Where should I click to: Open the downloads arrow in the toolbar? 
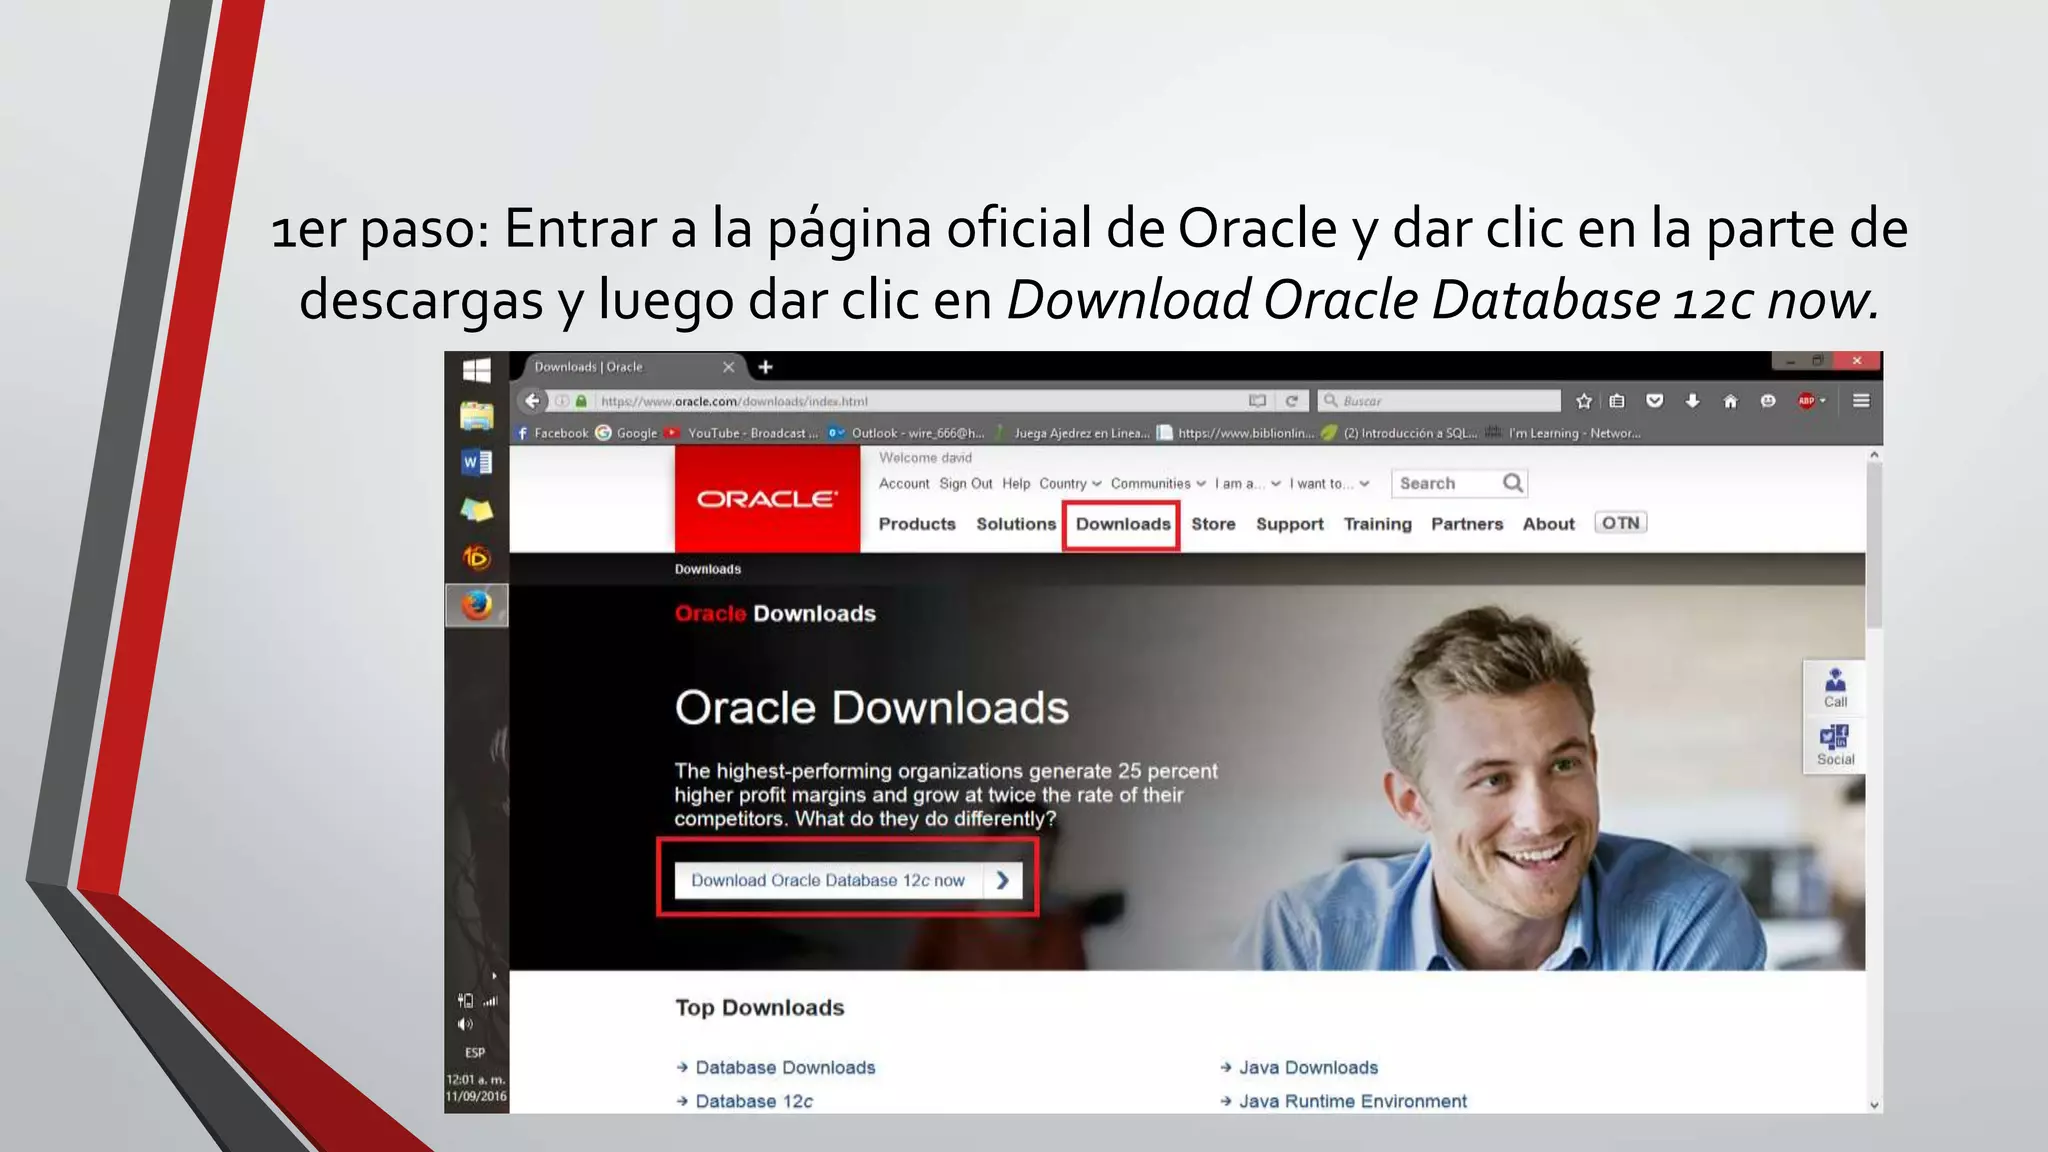pyautogui.click(x=1692, y=401)
